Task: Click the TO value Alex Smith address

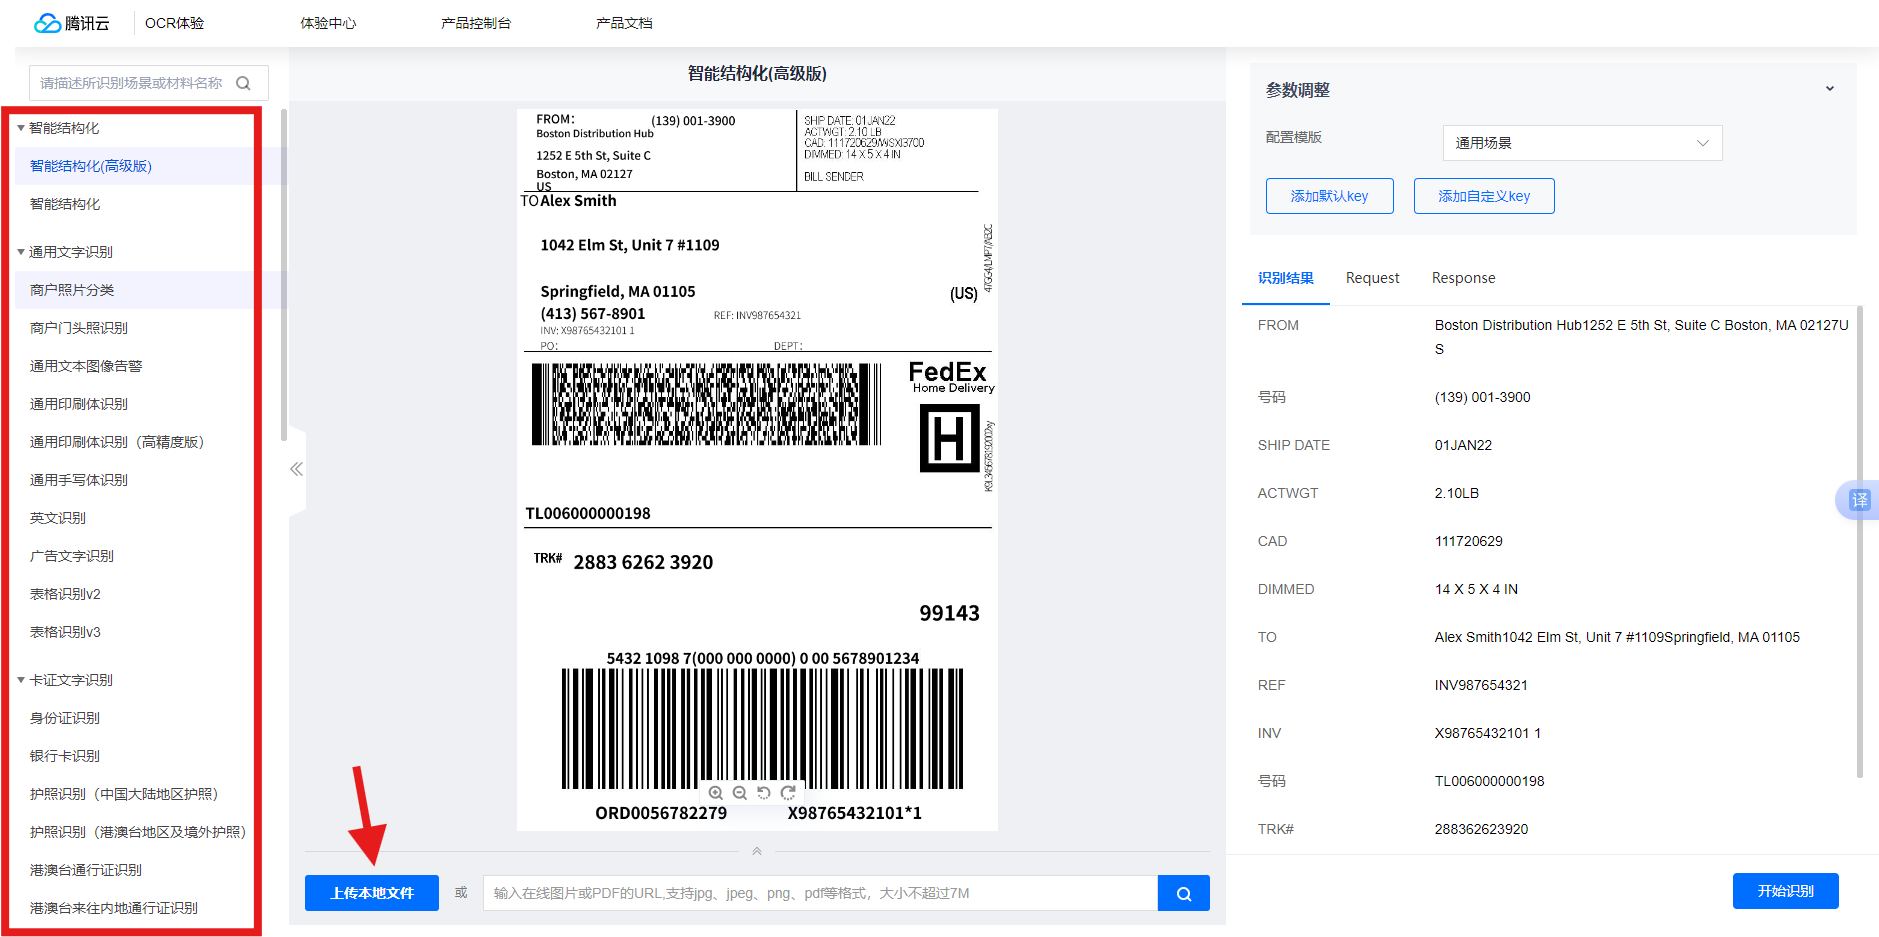Action: [1617, 637]
